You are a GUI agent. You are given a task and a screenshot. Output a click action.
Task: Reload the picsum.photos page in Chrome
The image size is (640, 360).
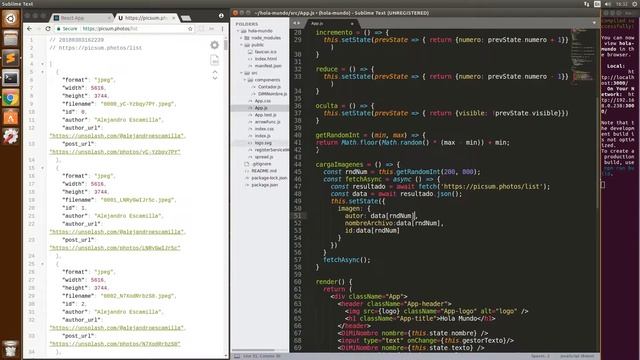click(48, 29)
